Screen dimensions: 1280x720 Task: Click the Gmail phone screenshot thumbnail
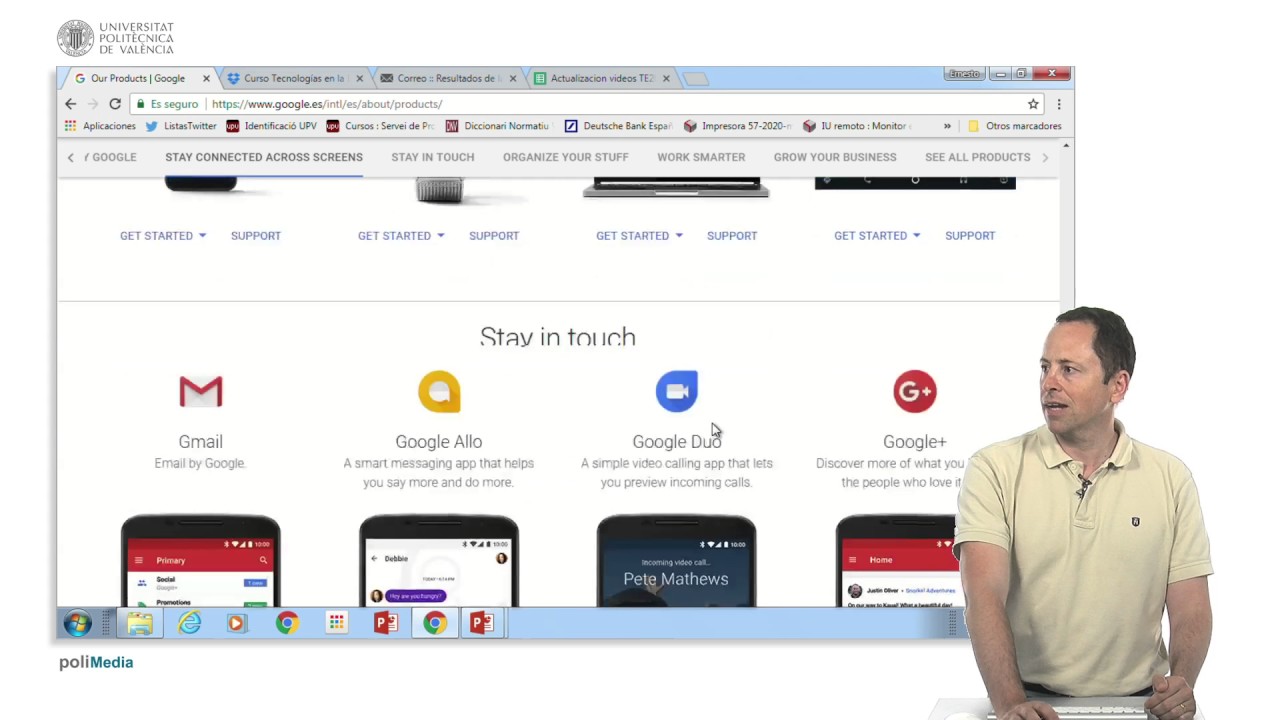point(200,561)
